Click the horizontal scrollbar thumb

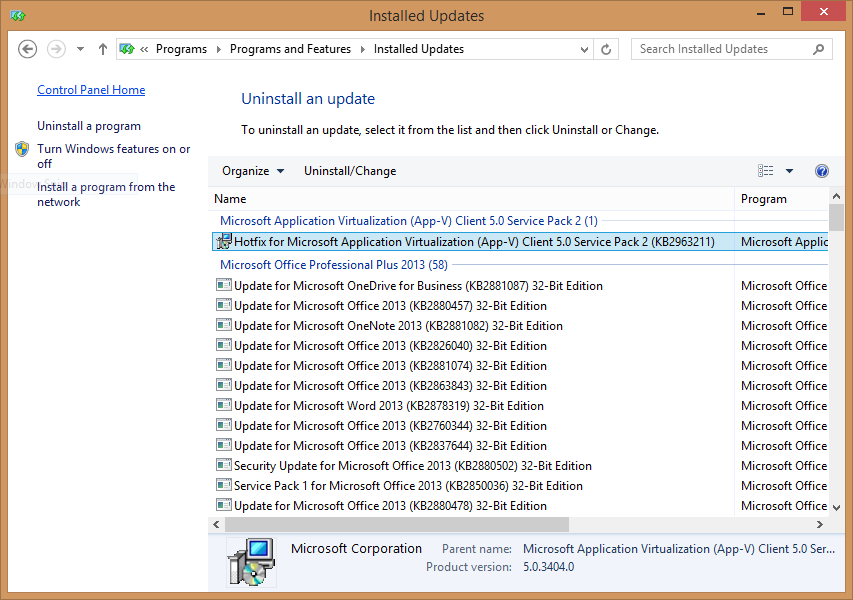(x=397, y=524)
